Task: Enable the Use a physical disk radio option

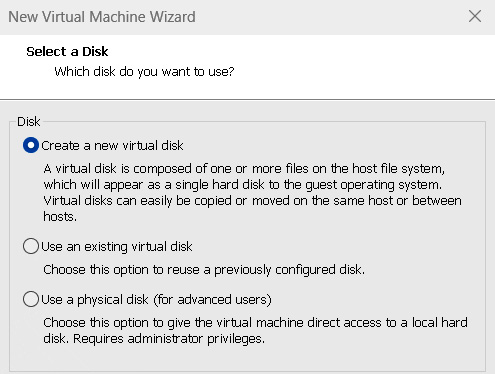Action: [31, 299]
